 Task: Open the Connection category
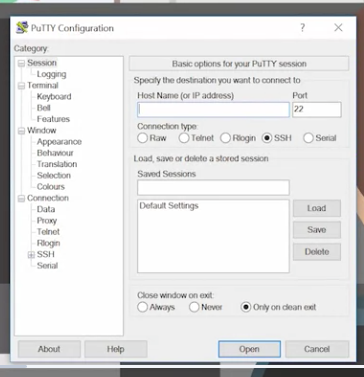pos(48,198)
